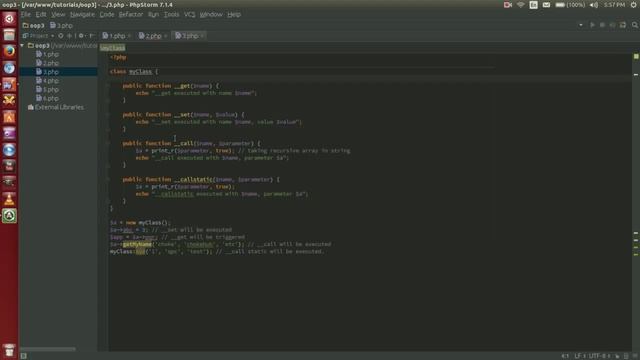Viewport: 640px width, 360px height.
Task: Open the VCS menu
Action: (189, 14)
